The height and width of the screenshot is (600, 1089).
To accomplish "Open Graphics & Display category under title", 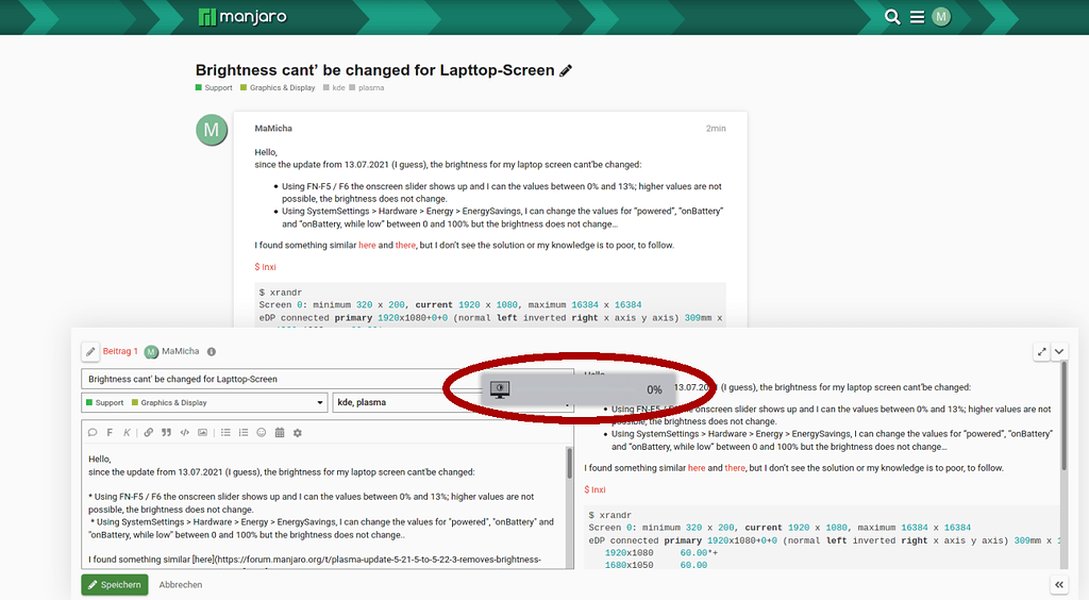I will (x=278, y=88).
